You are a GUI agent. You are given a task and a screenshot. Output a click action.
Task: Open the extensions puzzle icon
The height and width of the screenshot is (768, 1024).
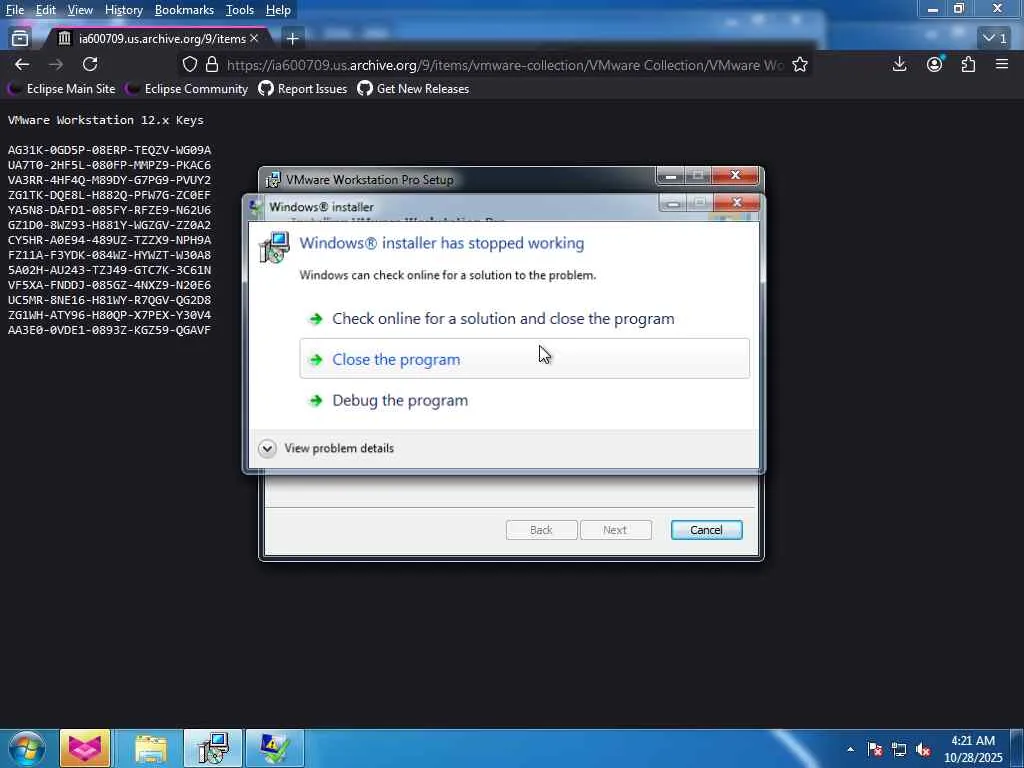click(968, 64)
